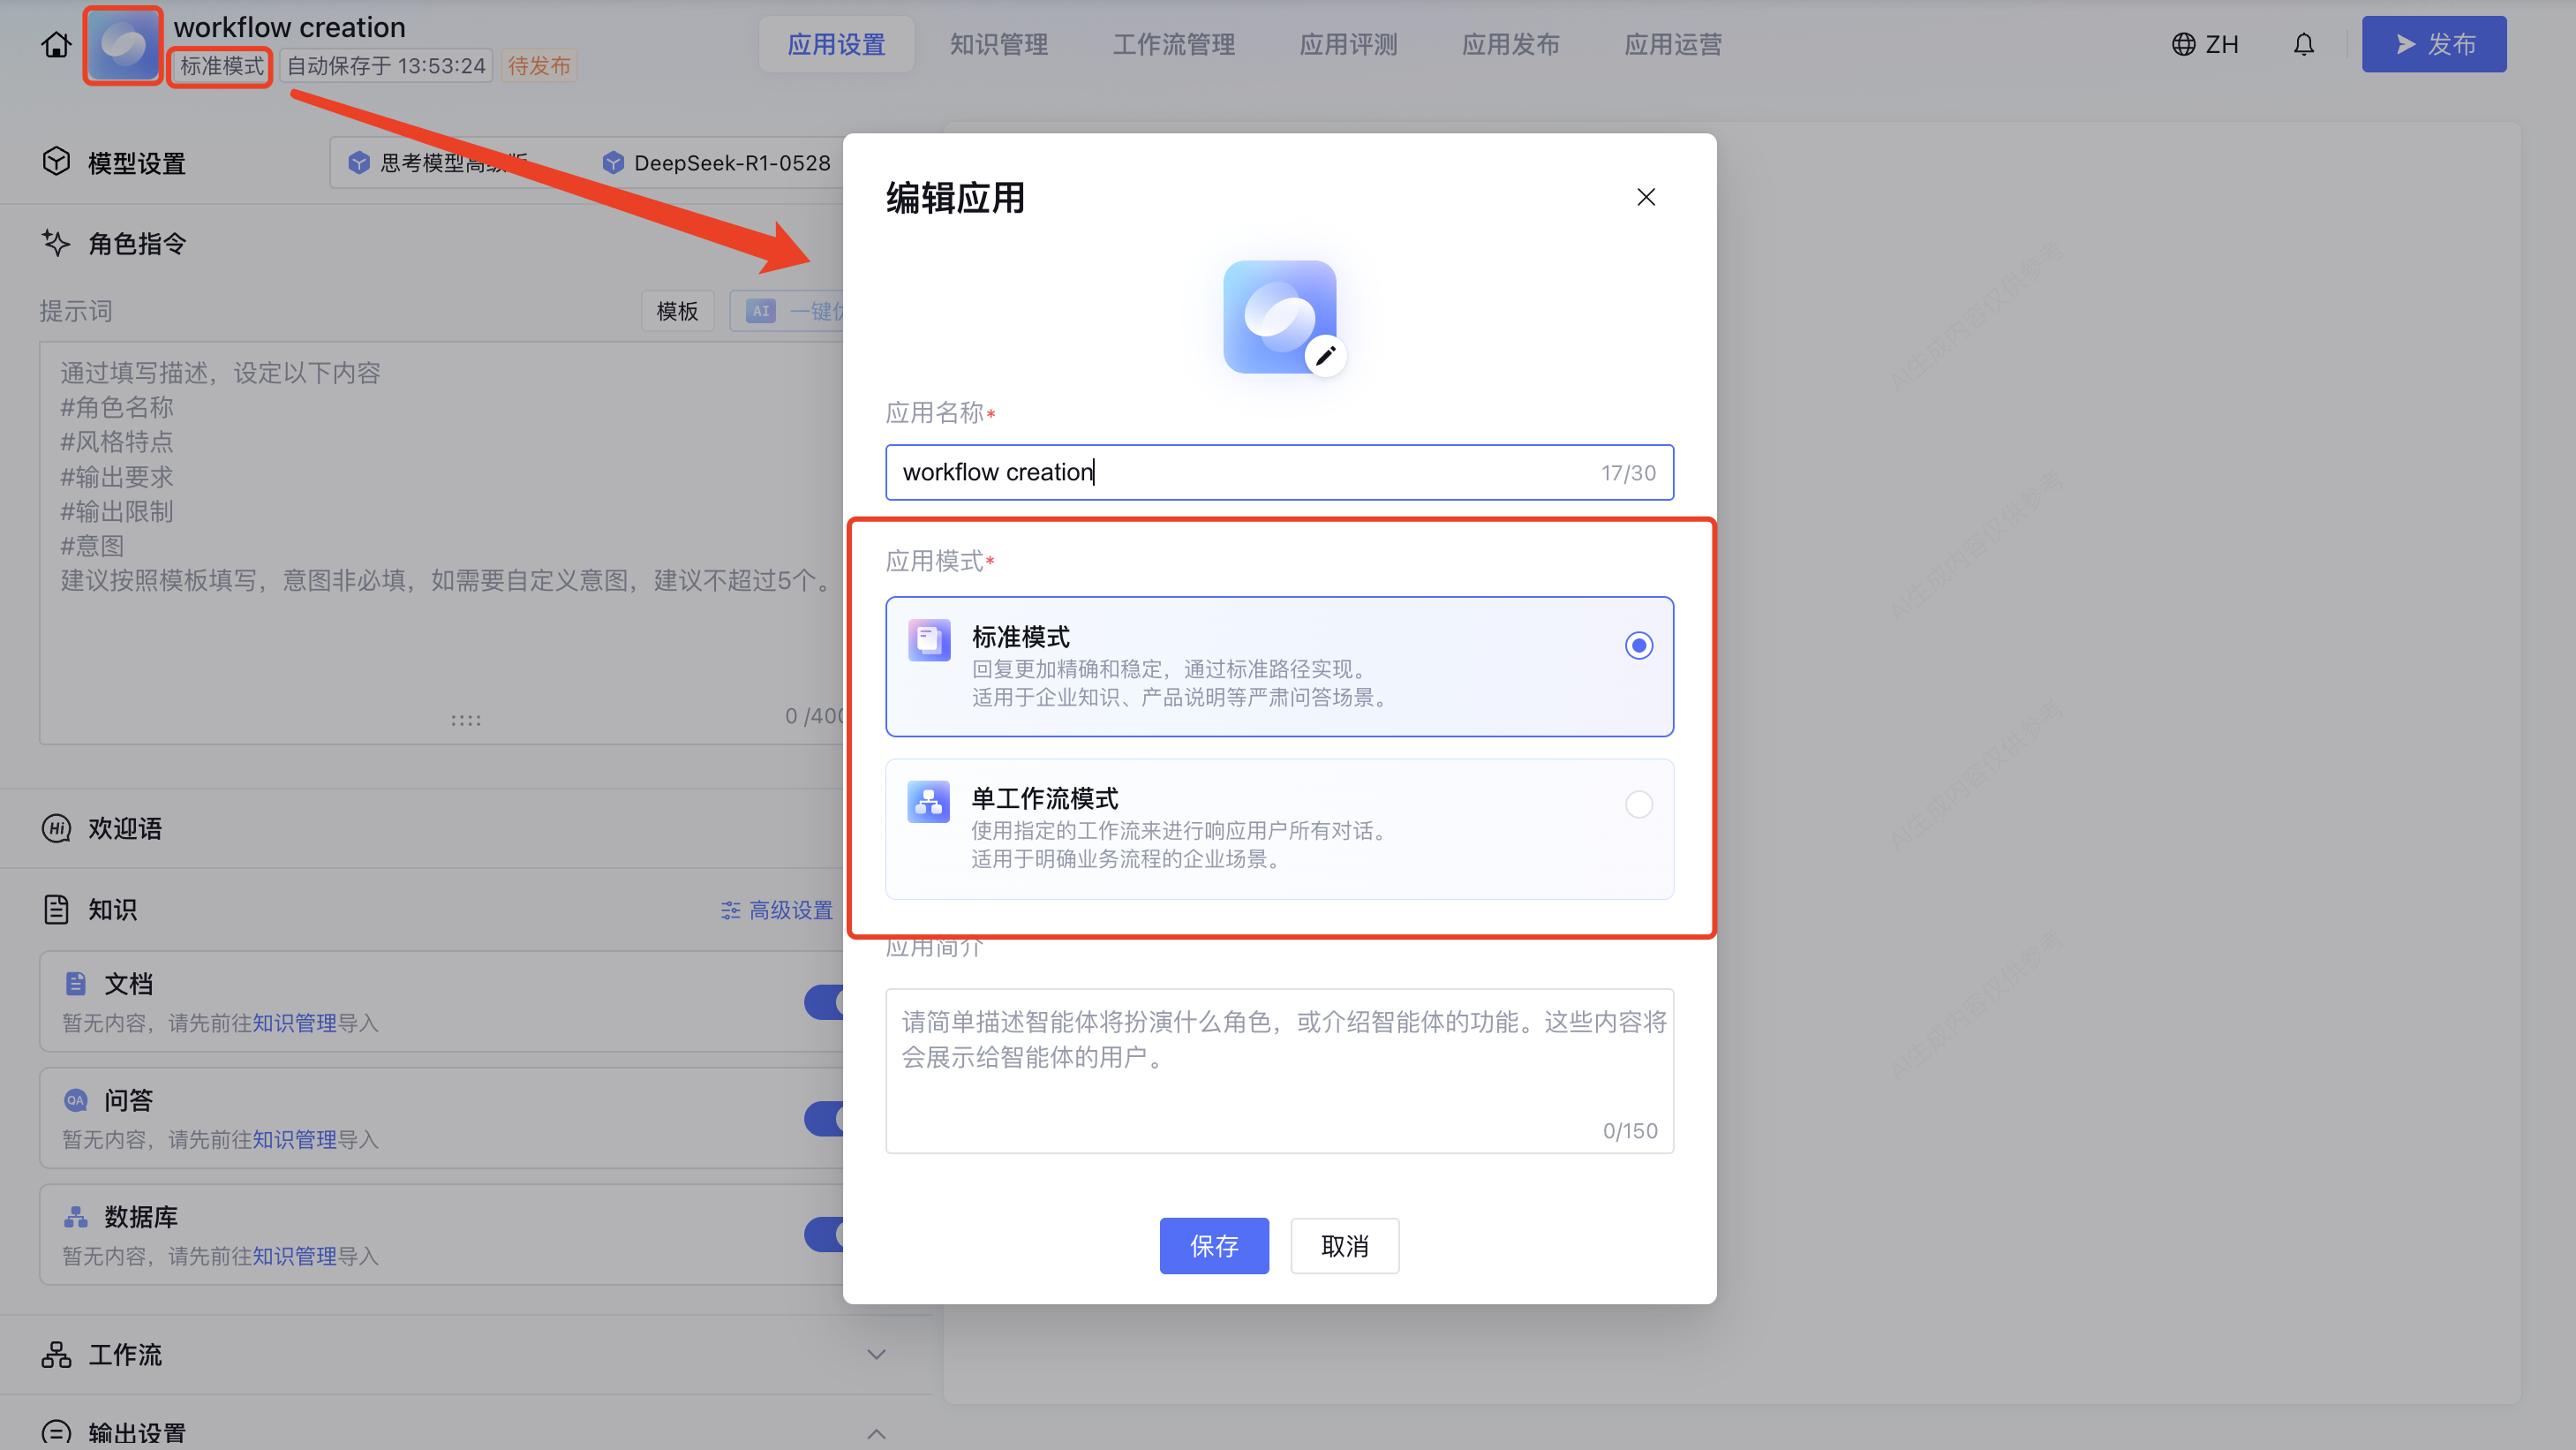Switch to the 知识管理 tab
The width and height of the screenshot is (2576, 1450).
pos(998,45)
